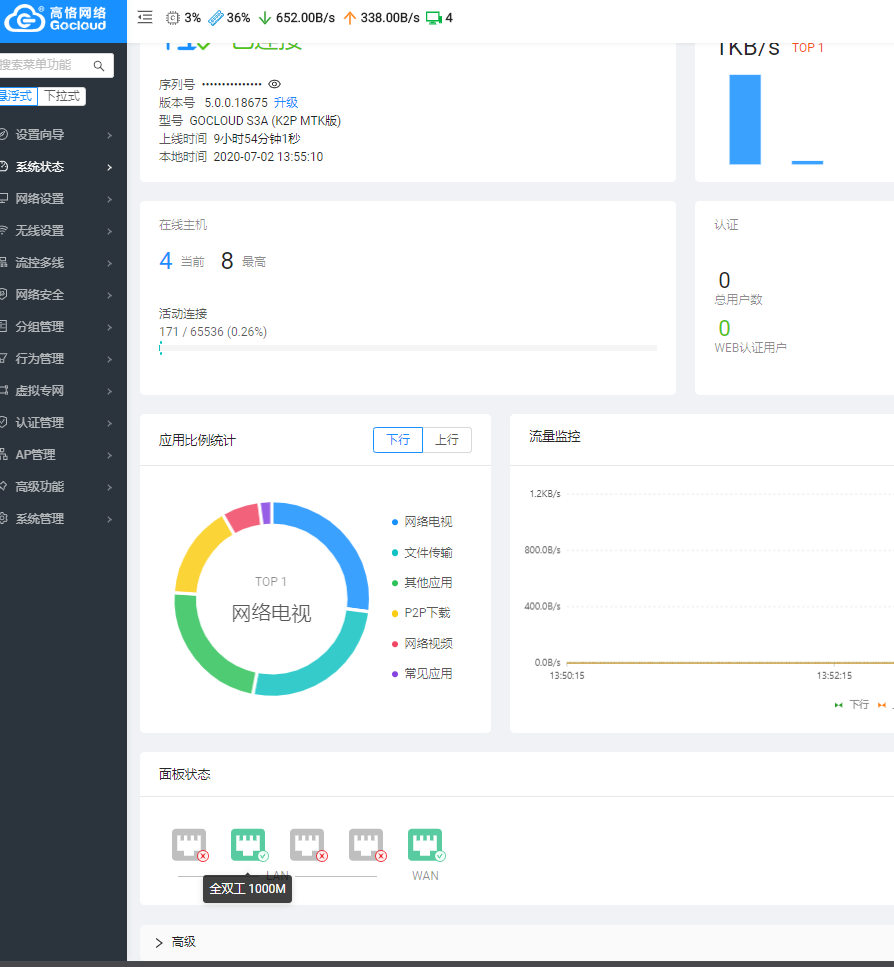Screen dimensions: 894x967
Task: Open 行为管理 menu item
Action: click(x=40, y=359)
